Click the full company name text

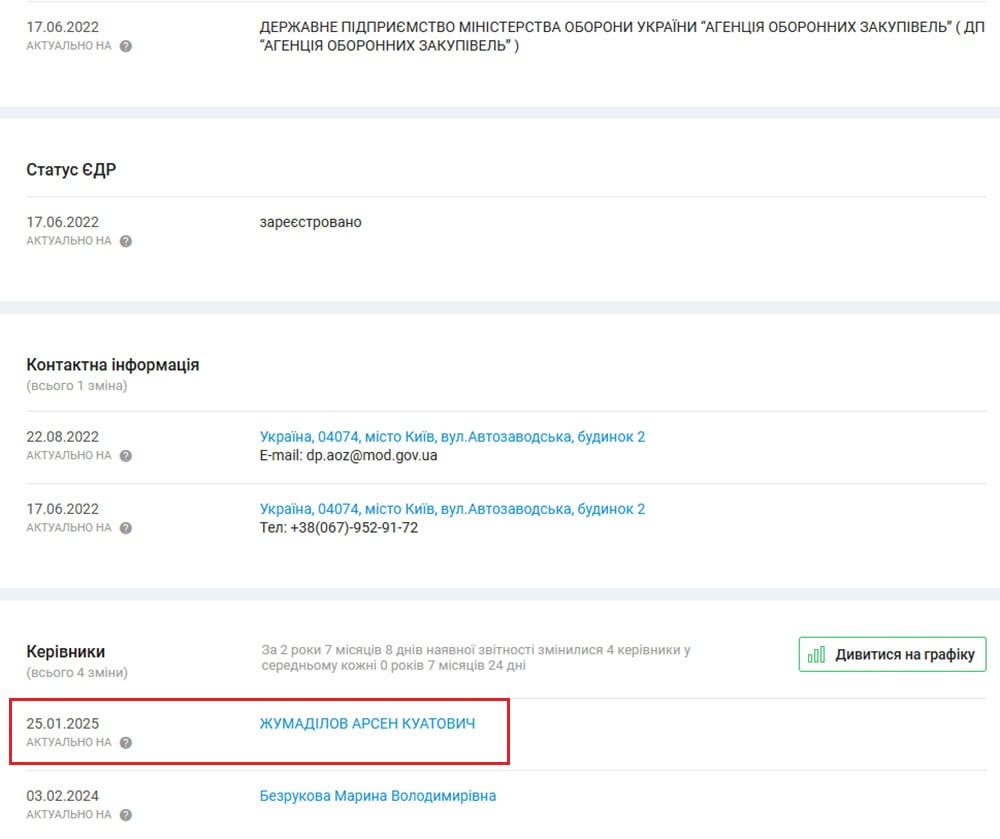620,36
